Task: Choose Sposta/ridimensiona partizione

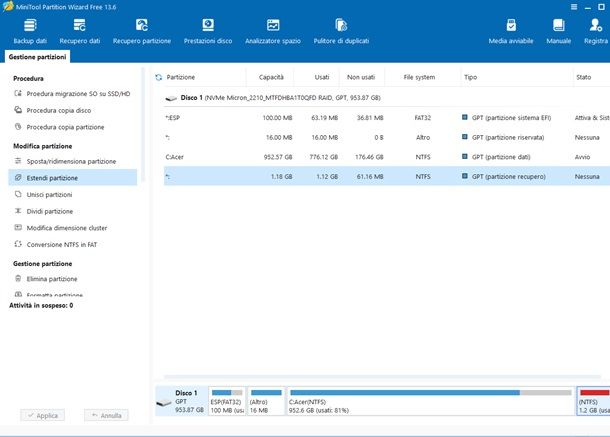Action: point(65,161)
